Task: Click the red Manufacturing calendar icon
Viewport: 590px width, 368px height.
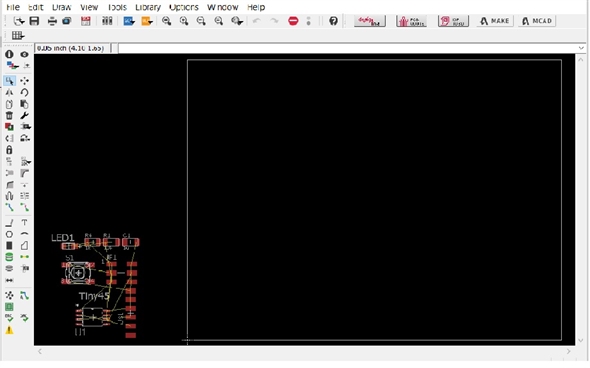Action: (86, 21)
